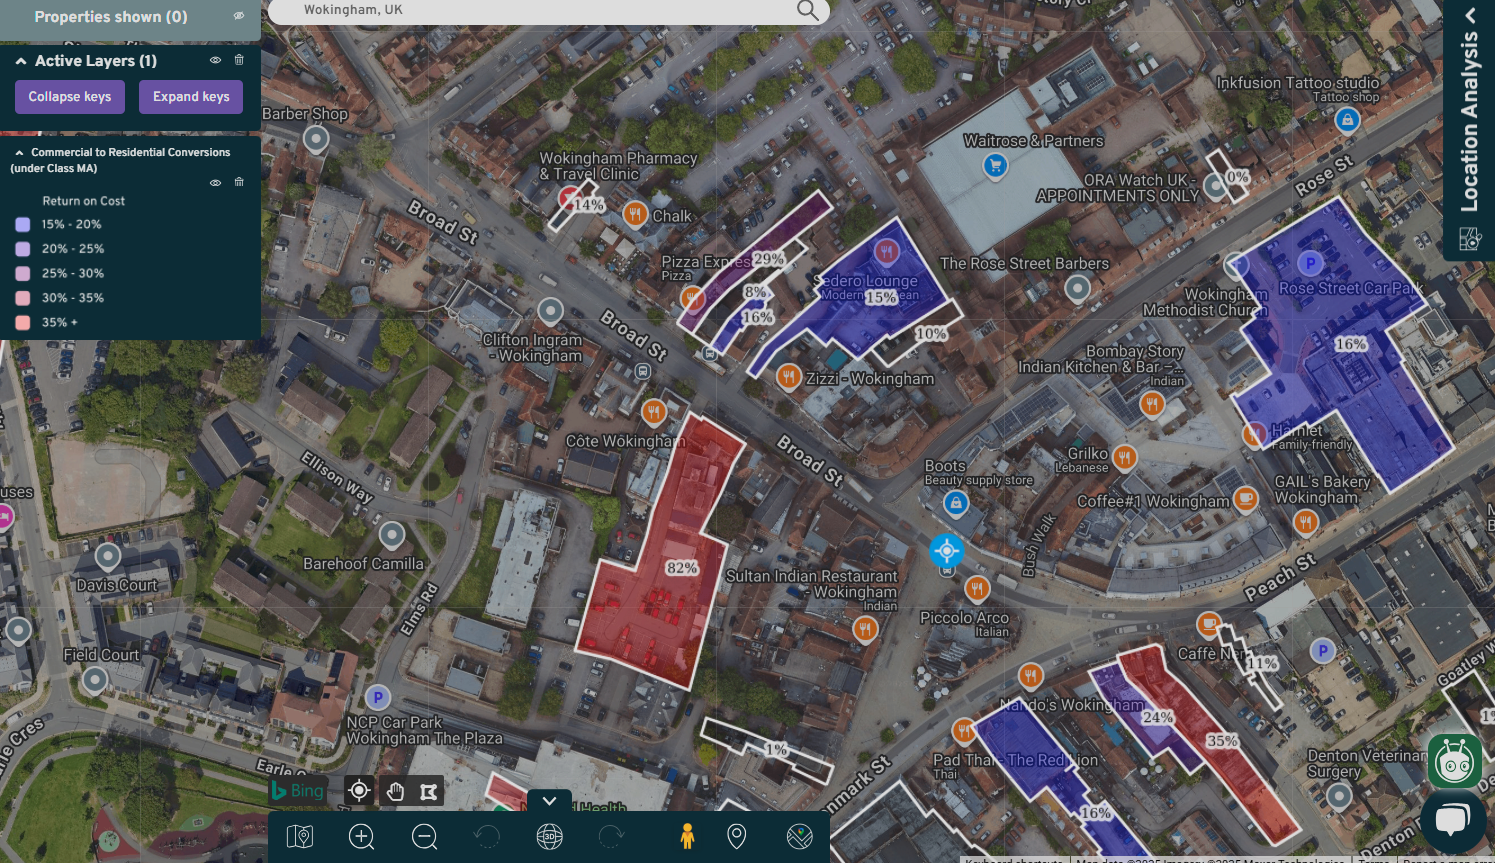This screenshot has width=1495, height=863.
Task: Select the drop pin tool
Action: click(737, 836)
